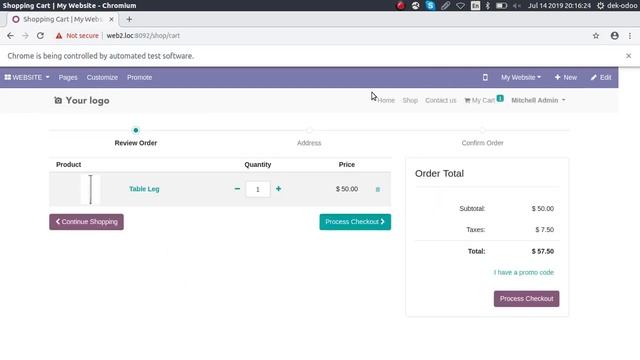Expand the Mitchell Admin user menu
Viewport: 640px width, 360px height.
pos(538,100)
